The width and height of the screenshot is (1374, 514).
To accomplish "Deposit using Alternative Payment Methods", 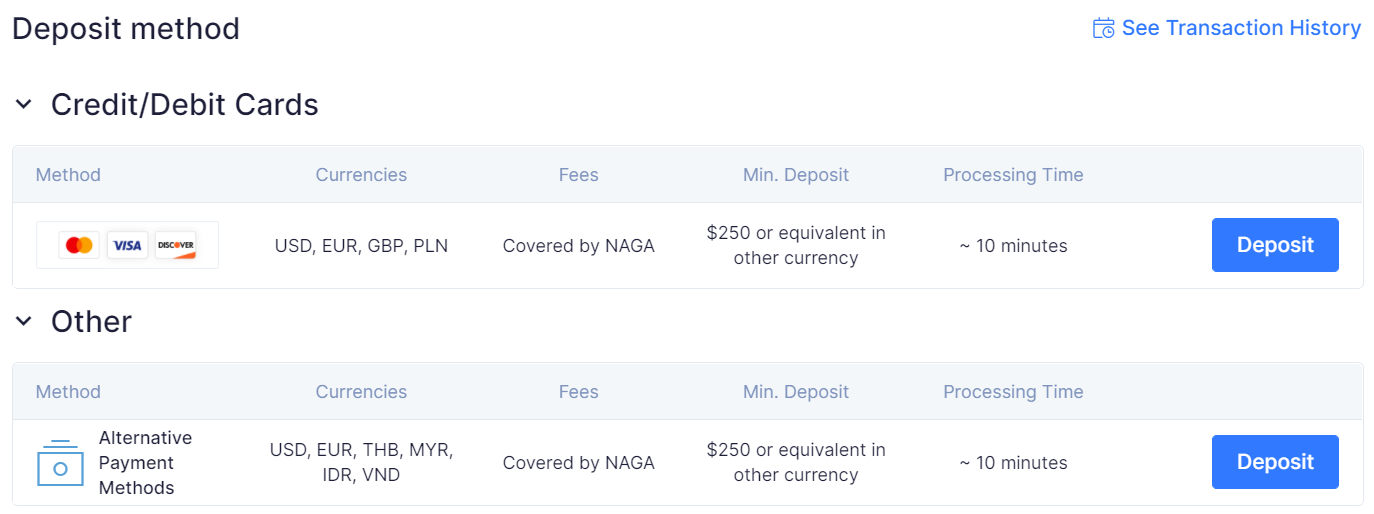I will pos(1275,462).
